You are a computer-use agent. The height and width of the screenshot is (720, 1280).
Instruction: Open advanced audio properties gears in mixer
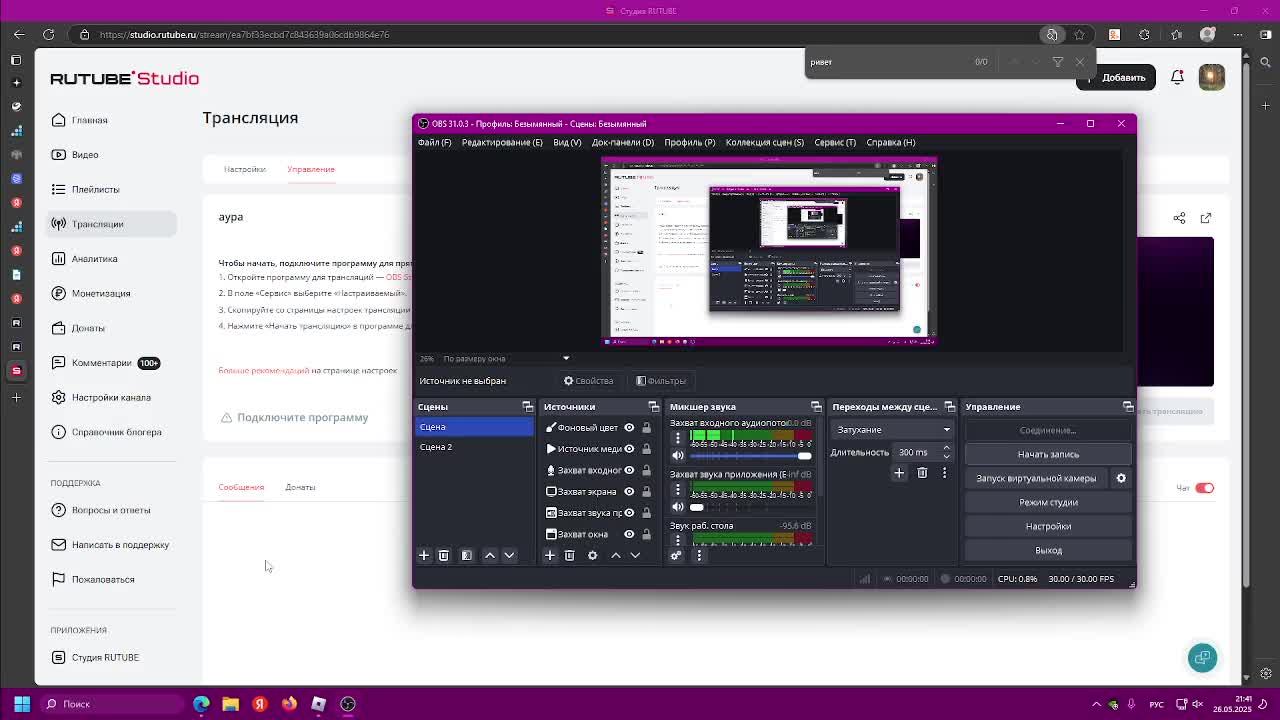pos(676,555)
